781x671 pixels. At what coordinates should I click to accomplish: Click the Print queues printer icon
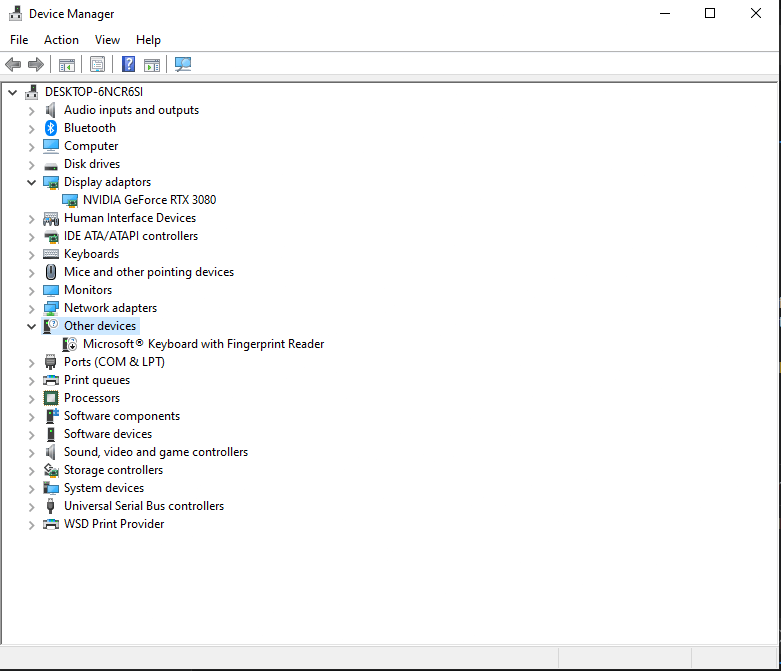click(x=51, y=381)
